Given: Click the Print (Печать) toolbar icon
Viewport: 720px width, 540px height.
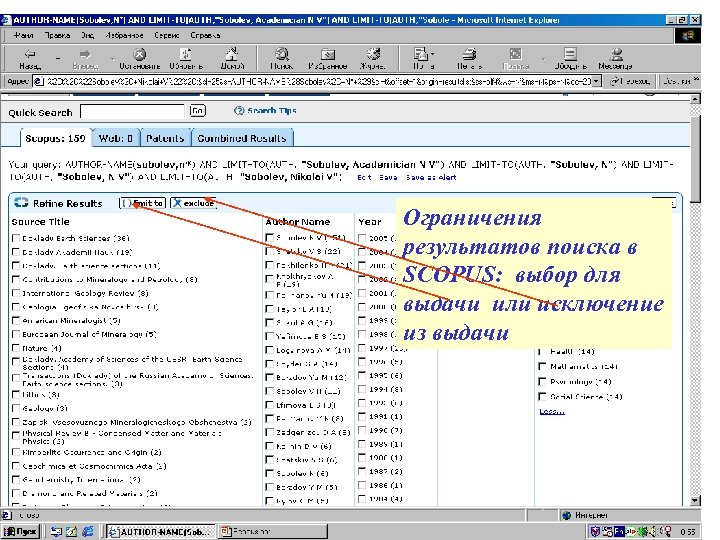Looking at the screenshot, I should click(x=469, y=54).
